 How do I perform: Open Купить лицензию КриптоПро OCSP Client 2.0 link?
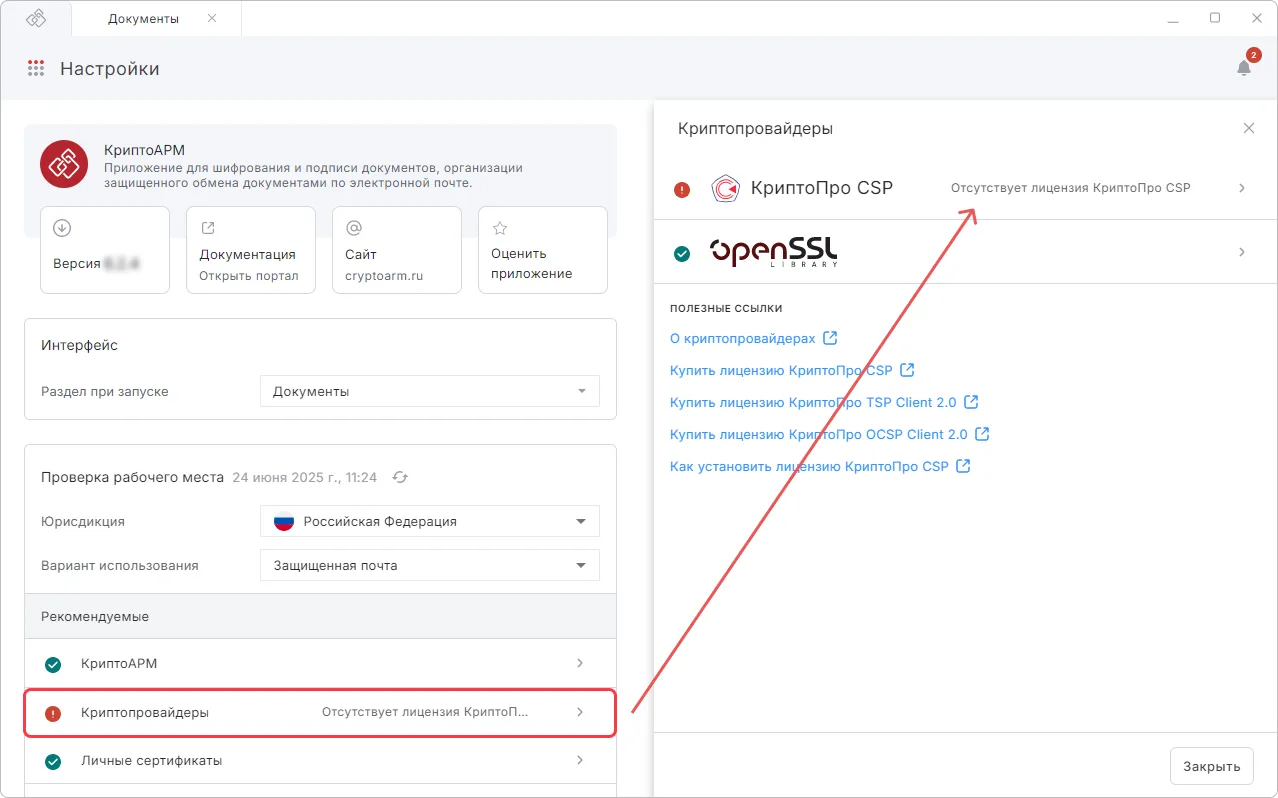(x=819, y=435)
